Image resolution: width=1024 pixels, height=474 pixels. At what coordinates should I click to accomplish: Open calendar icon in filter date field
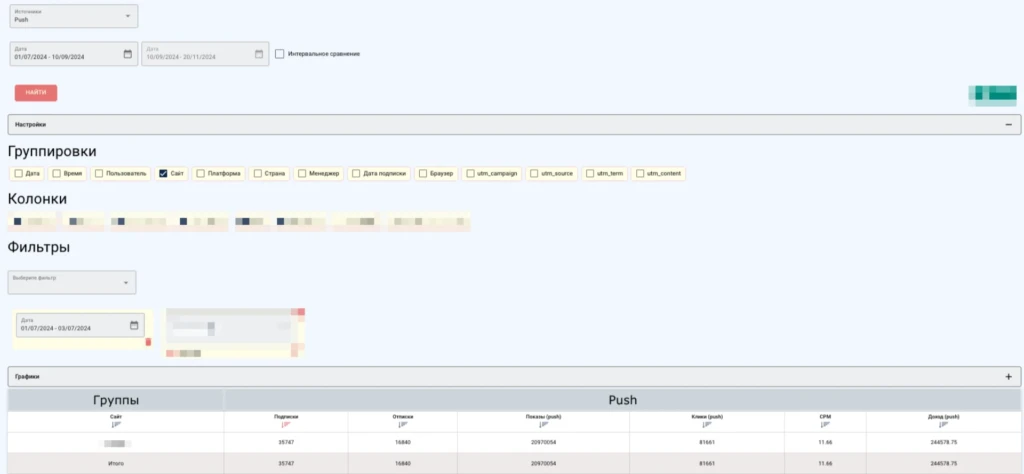click(134, 325)
